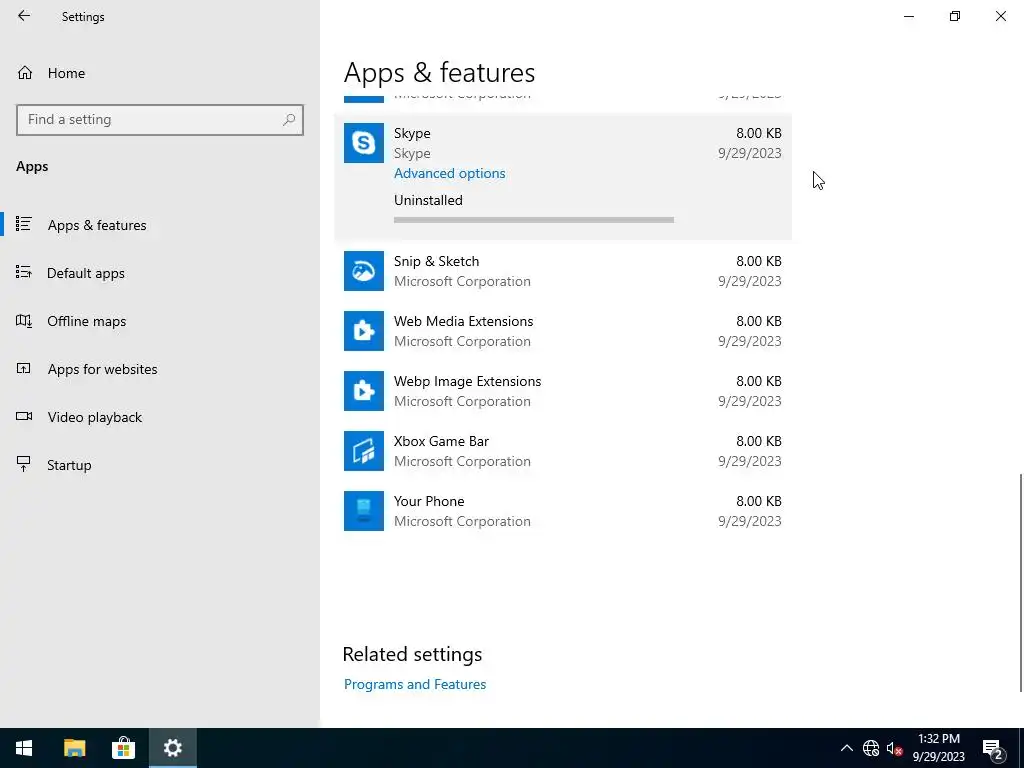The width and height of the screenshot is (1024, 768).
Task: Select the Web Media Extensions entry name
Action: [x=463, y=321]
